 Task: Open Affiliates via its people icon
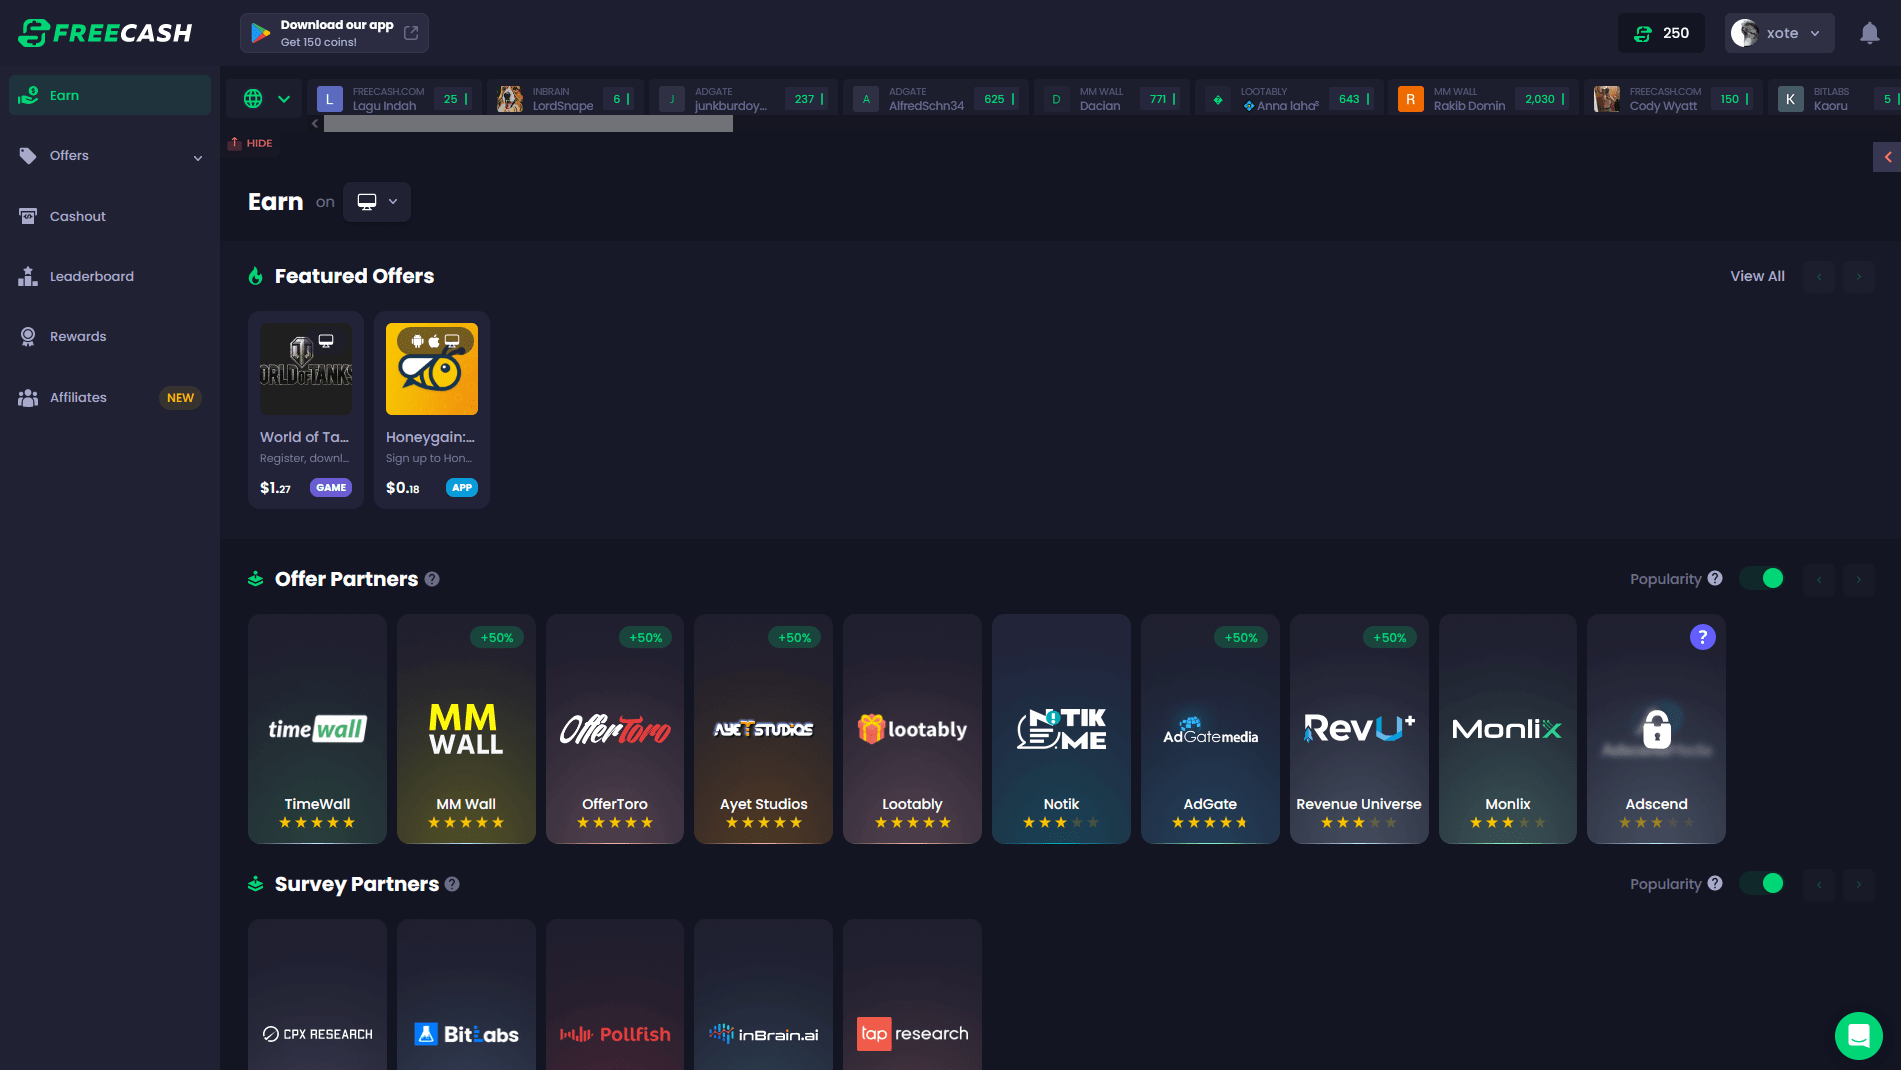coord(27,397)
